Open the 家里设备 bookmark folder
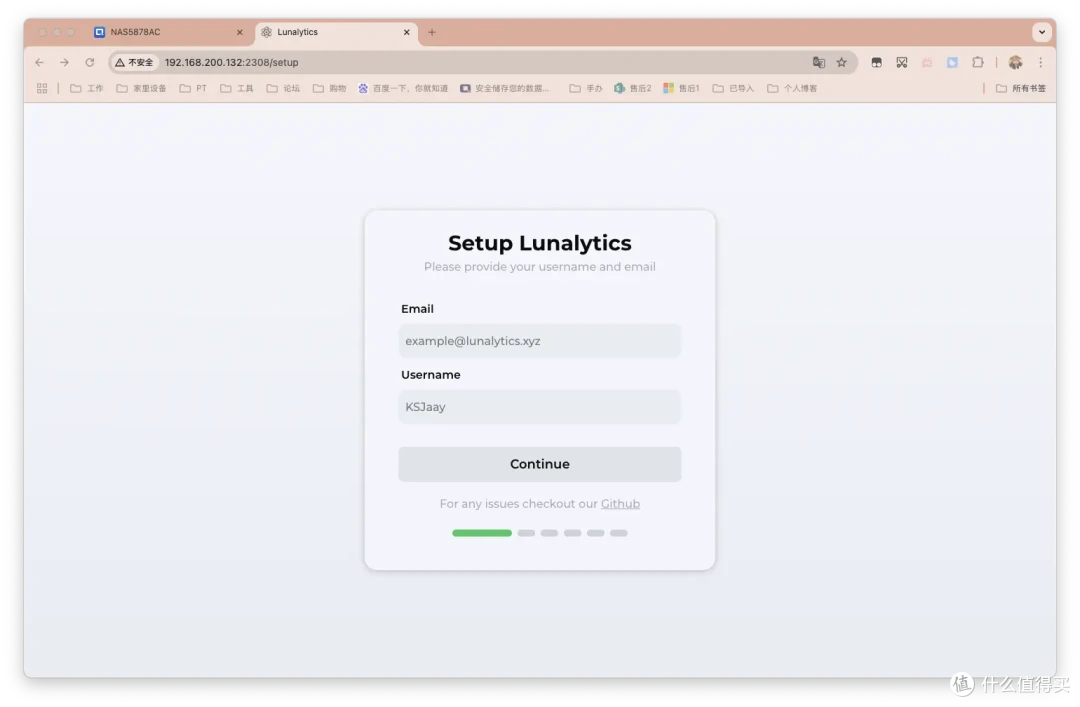This screenshot has width=1080, height=707. [141, 88]
